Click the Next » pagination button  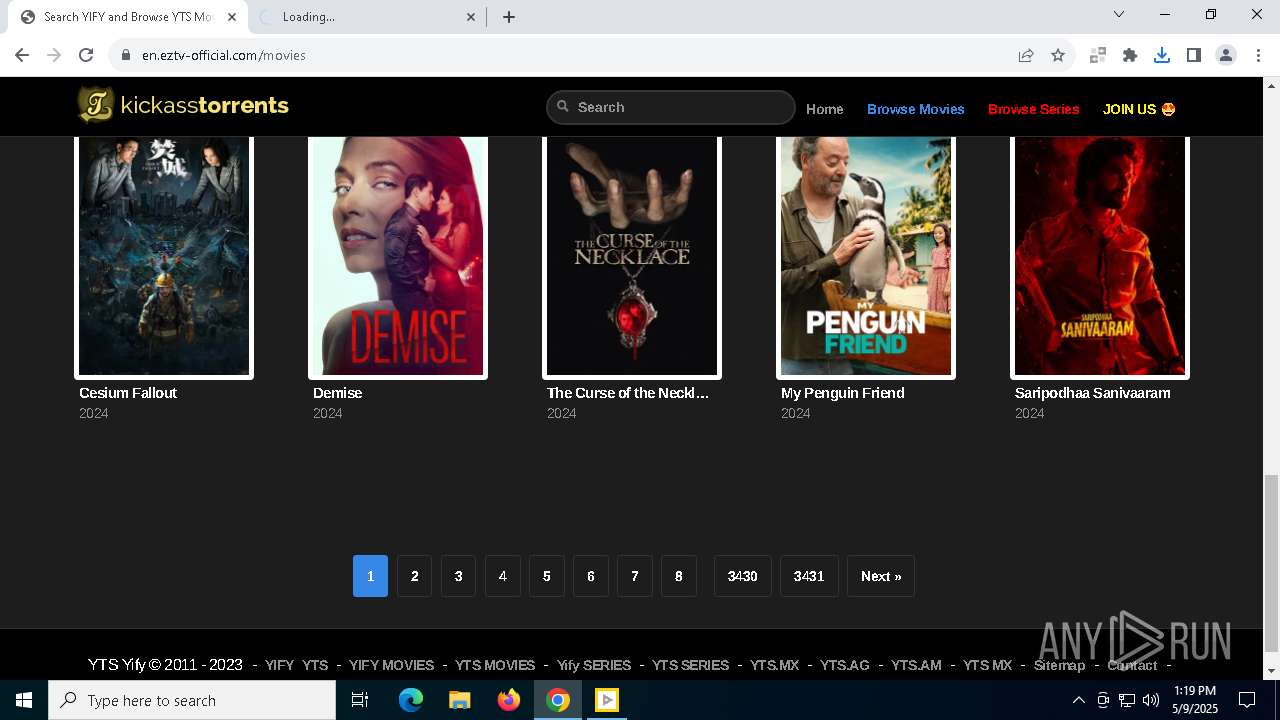click(x=881, y=576)
